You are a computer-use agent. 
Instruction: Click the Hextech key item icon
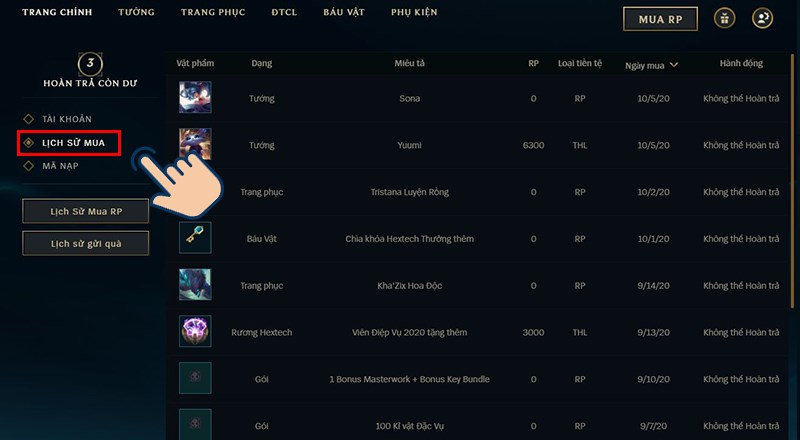tap(195, 238)
